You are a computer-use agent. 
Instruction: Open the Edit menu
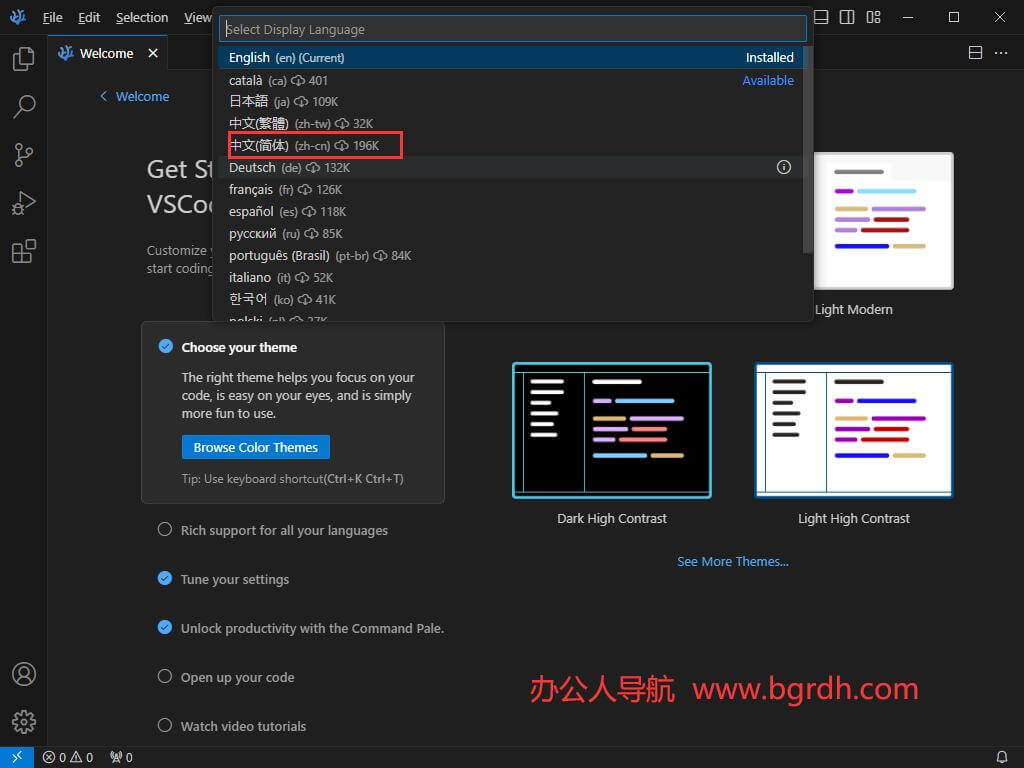coord(89,17)
